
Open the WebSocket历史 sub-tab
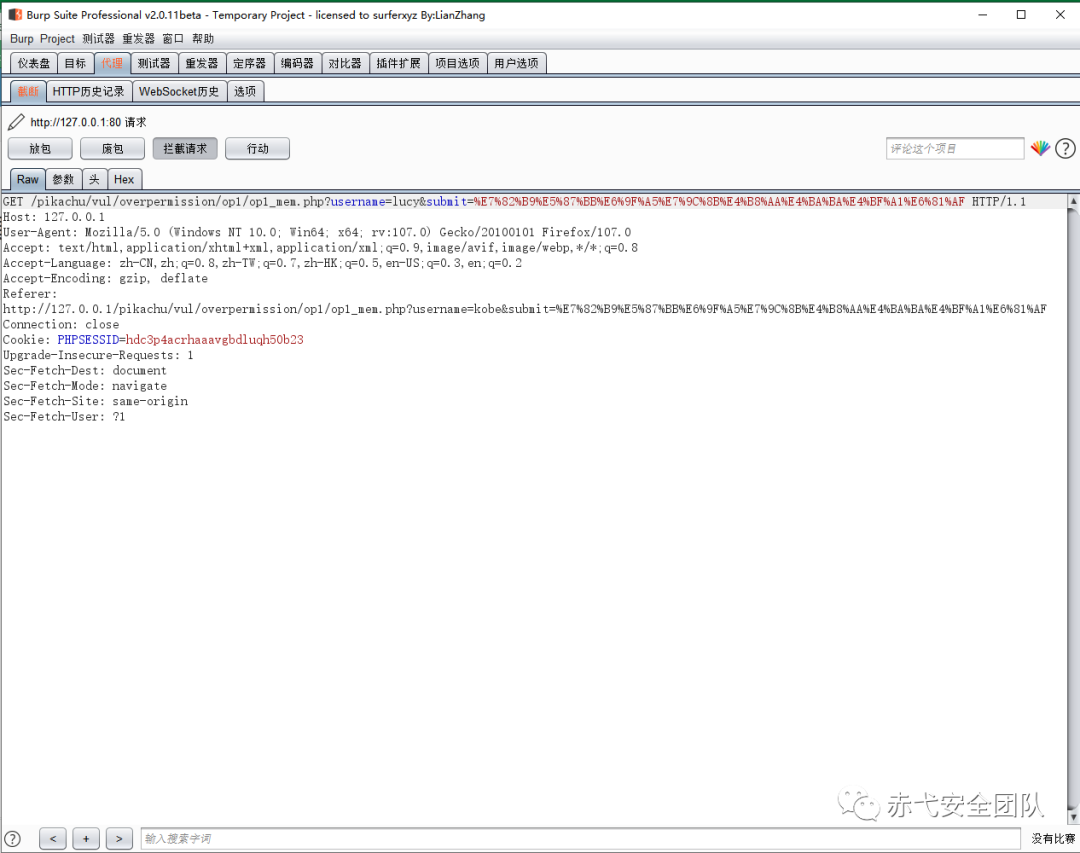[179, 91]
